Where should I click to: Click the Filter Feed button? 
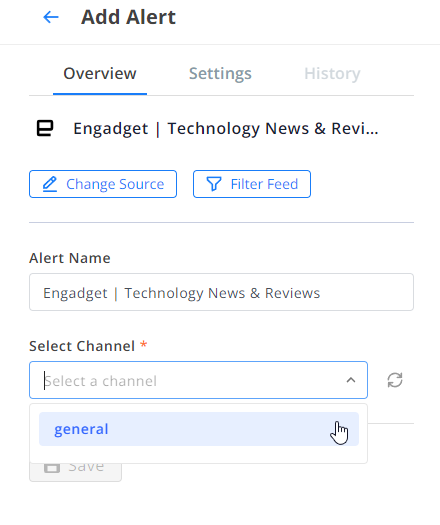point(252,184)
